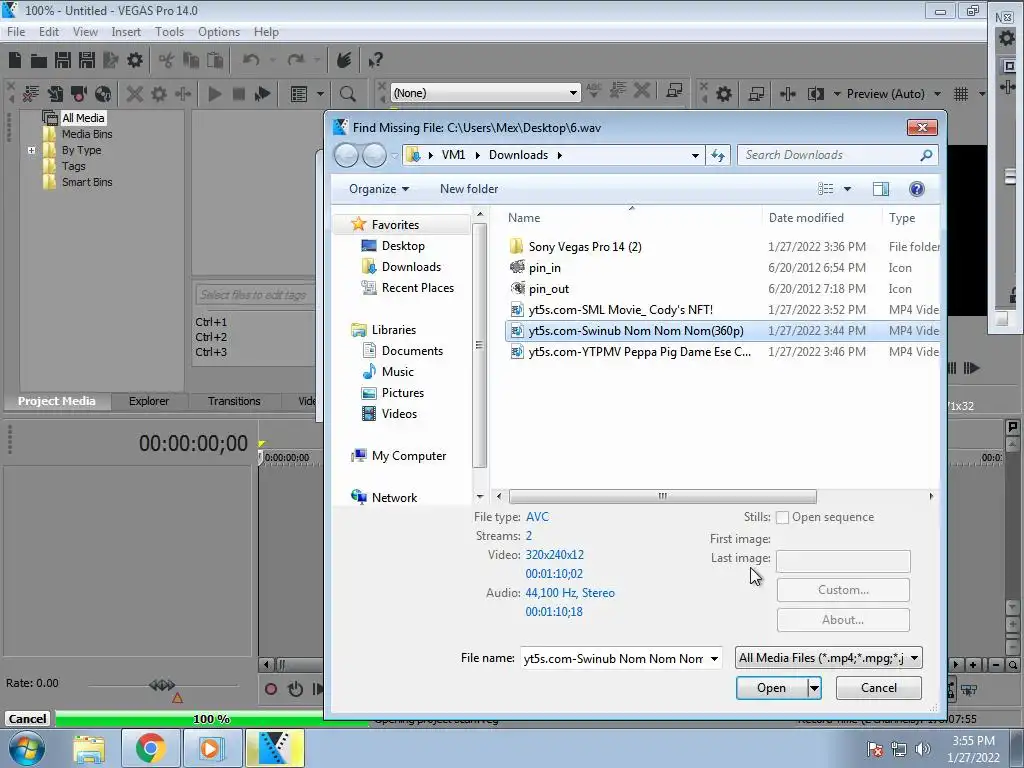Toggle the preview pane icon in dialog

click(880, 189)
